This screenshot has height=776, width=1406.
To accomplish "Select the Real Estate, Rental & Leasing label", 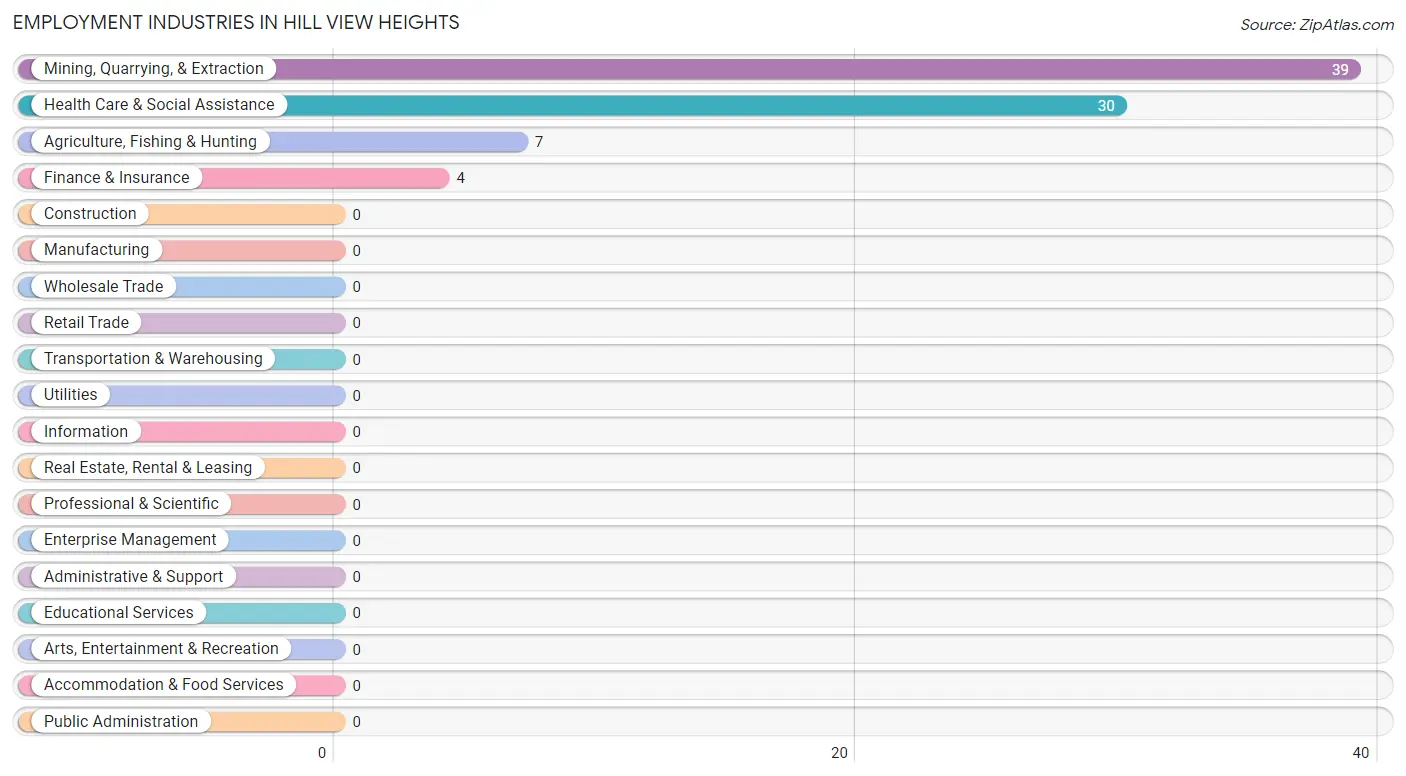I will tap(148, 468).
